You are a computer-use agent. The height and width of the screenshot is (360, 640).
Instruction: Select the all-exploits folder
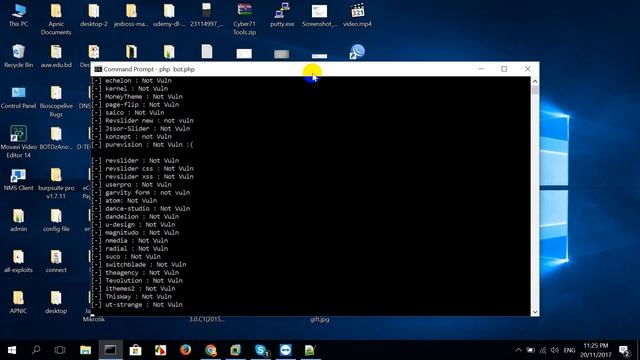pos(18,261)
